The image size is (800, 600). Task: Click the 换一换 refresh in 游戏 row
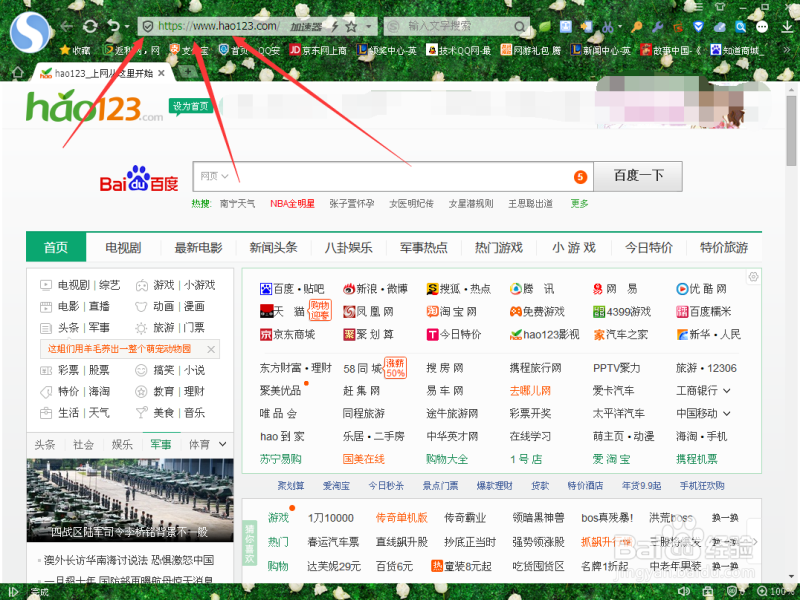pos(725,518)
